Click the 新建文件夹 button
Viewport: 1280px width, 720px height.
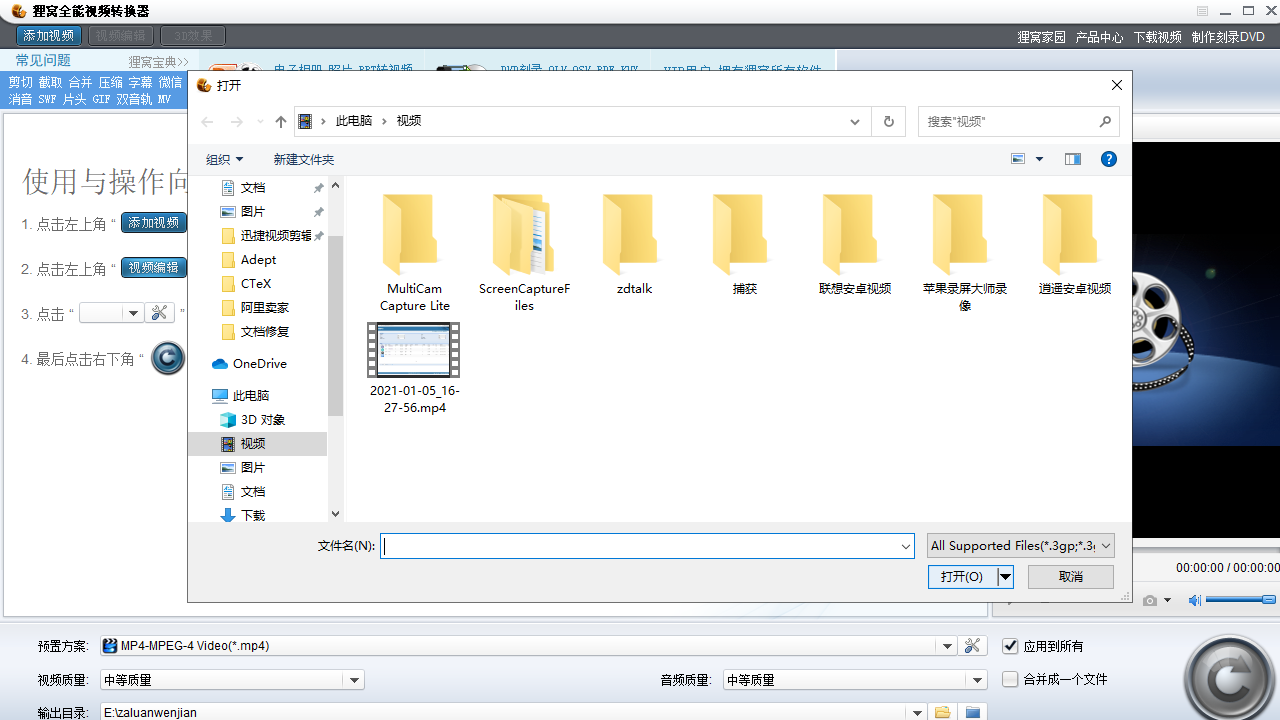point(303,158)
